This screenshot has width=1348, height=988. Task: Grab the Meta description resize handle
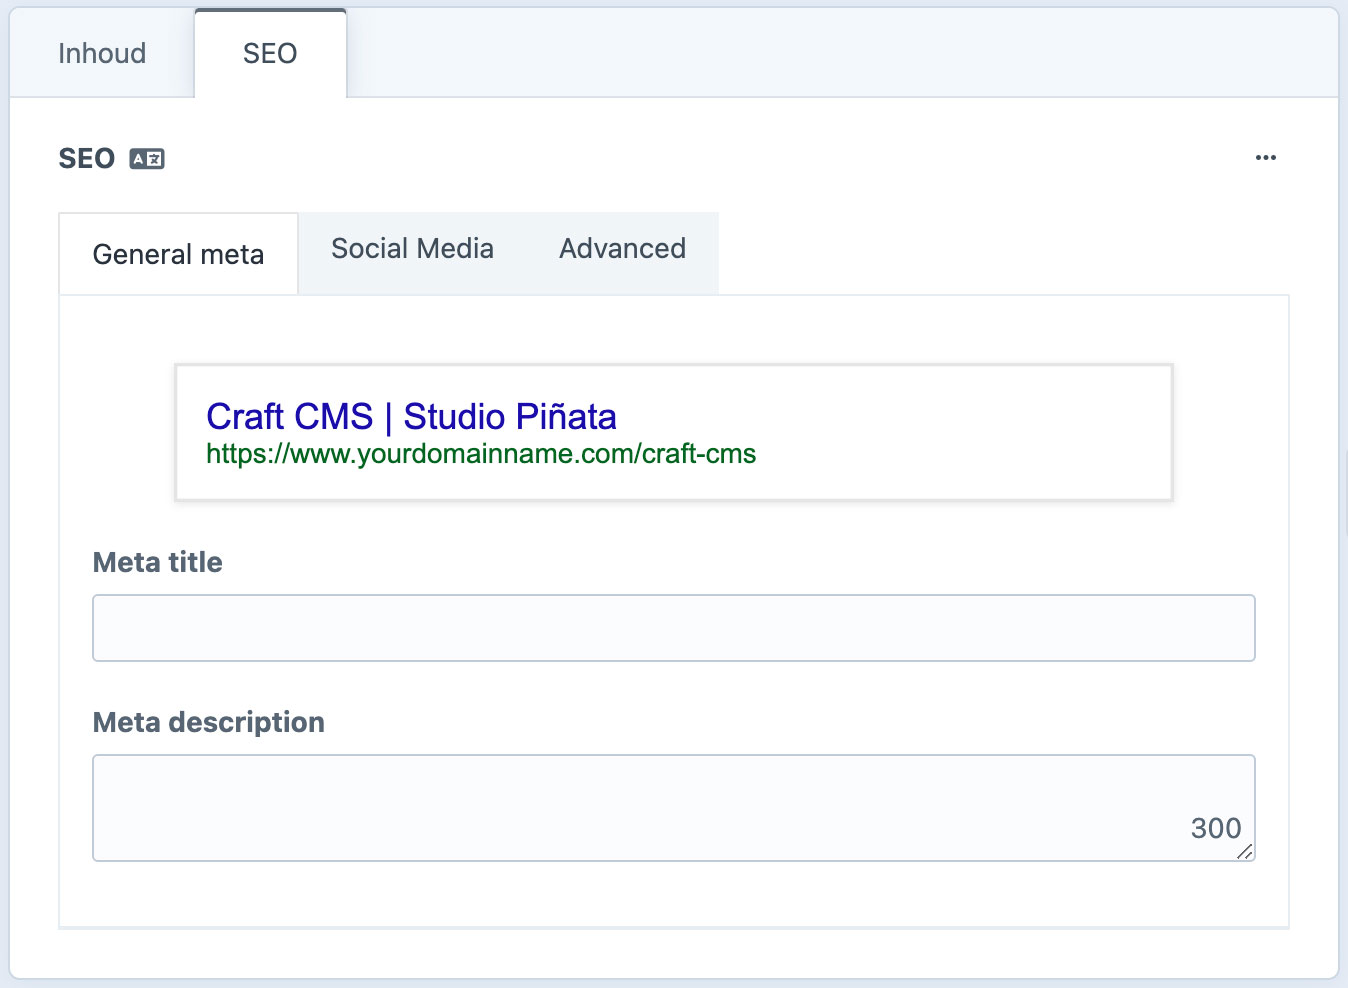click(x=1245, y=852)
